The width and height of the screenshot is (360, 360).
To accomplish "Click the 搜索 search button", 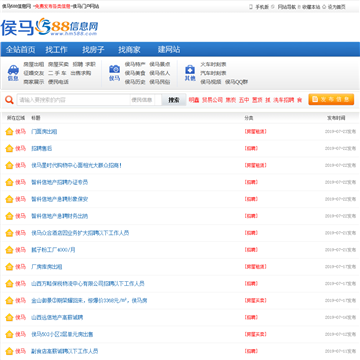I will click(x=174, y=100).
